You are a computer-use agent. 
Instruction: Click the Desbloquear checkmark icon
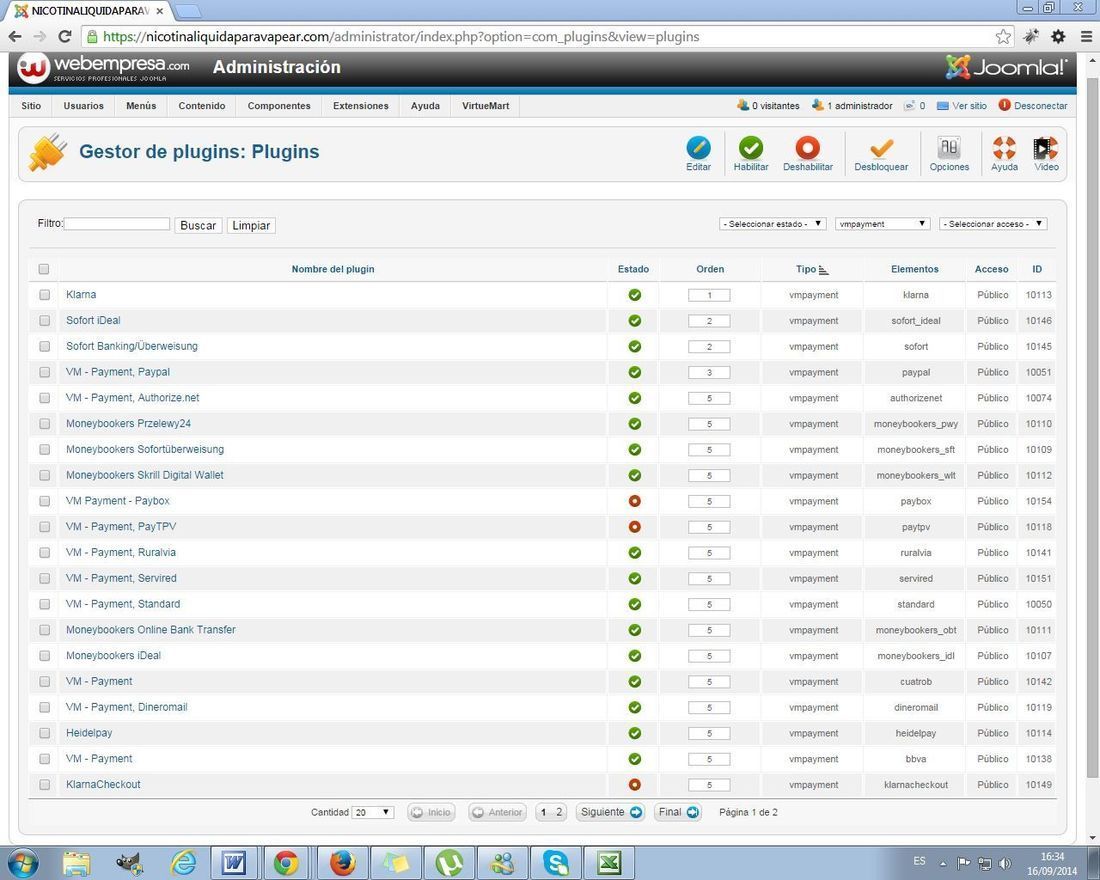click(881, 148)
